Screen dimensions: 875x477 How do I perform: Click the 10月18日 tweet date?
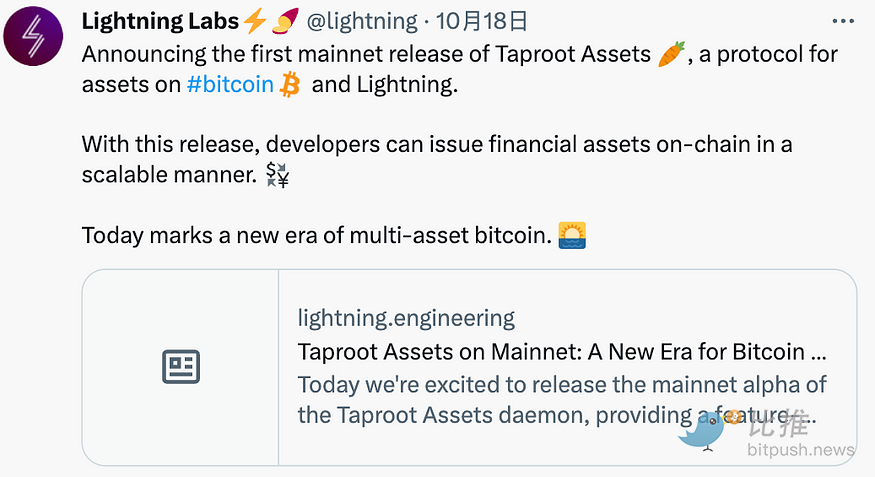[482, 21]
